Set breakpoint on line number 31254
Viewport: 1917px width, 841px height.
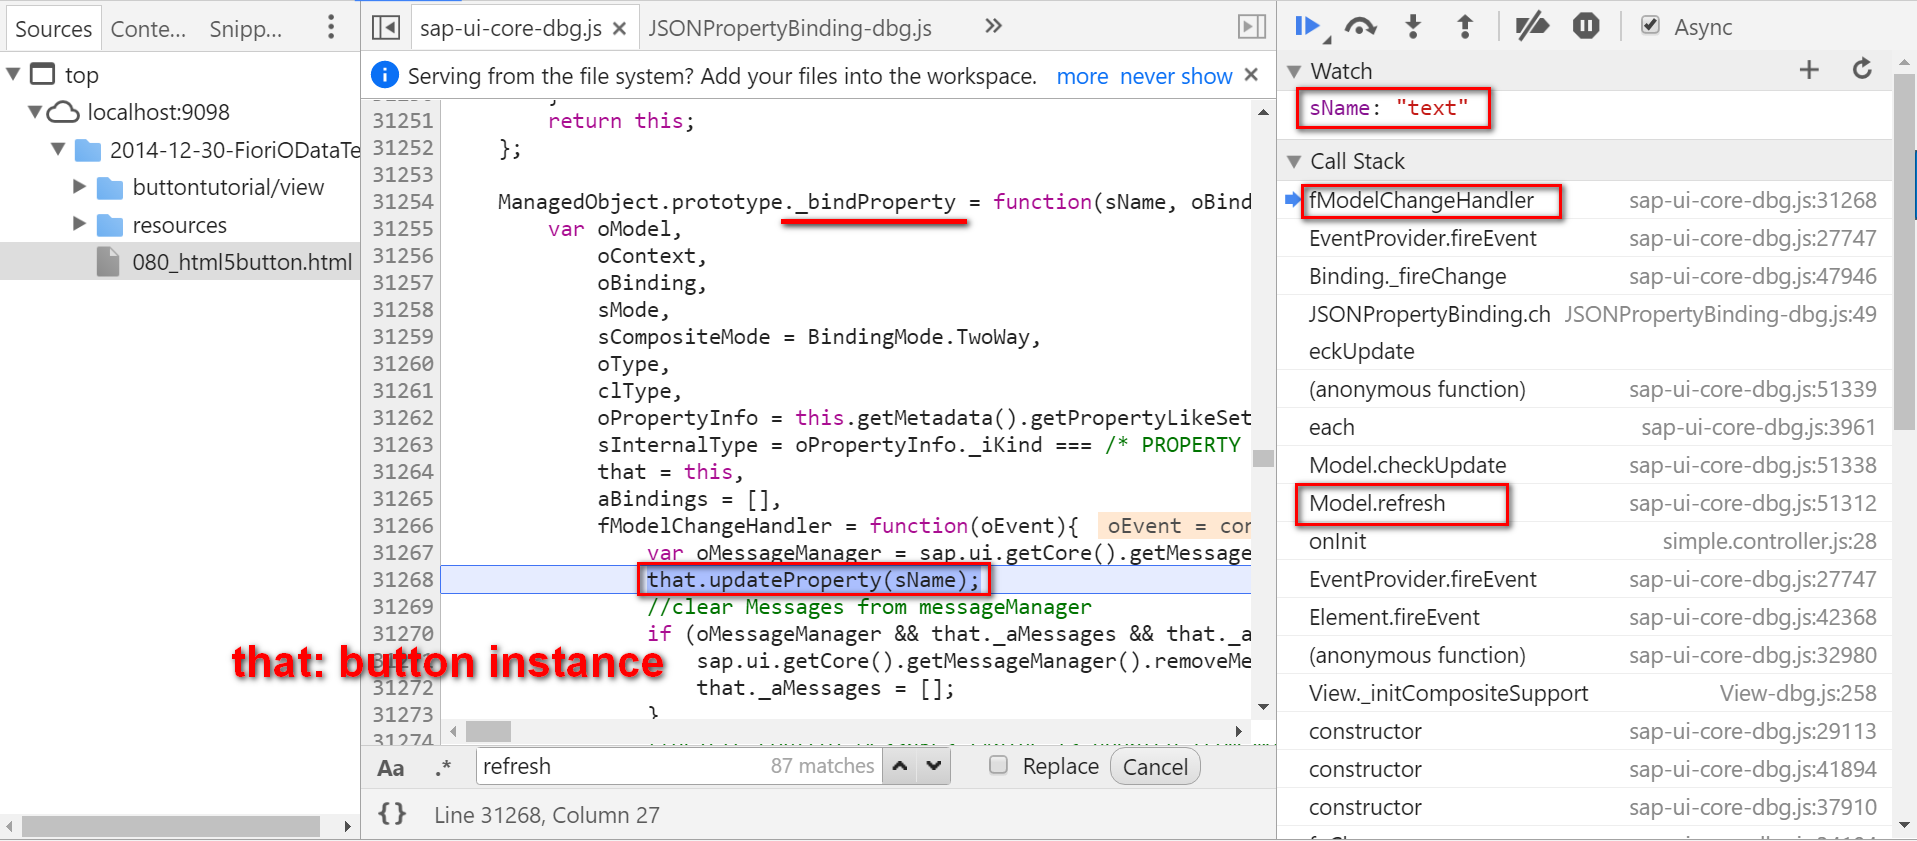pos(403,201)
